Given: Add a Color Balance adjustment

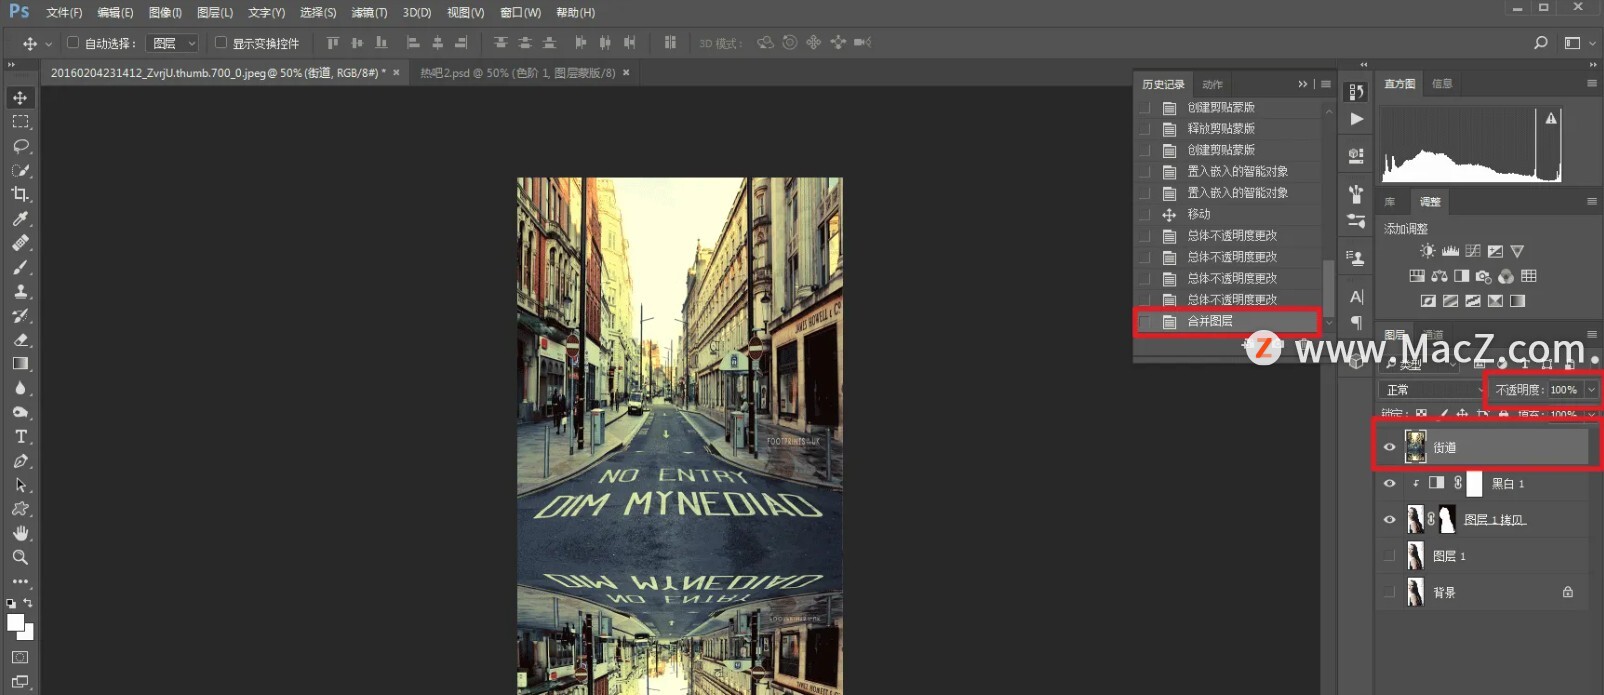Looking at the screenshot, I should (1439, 276).
